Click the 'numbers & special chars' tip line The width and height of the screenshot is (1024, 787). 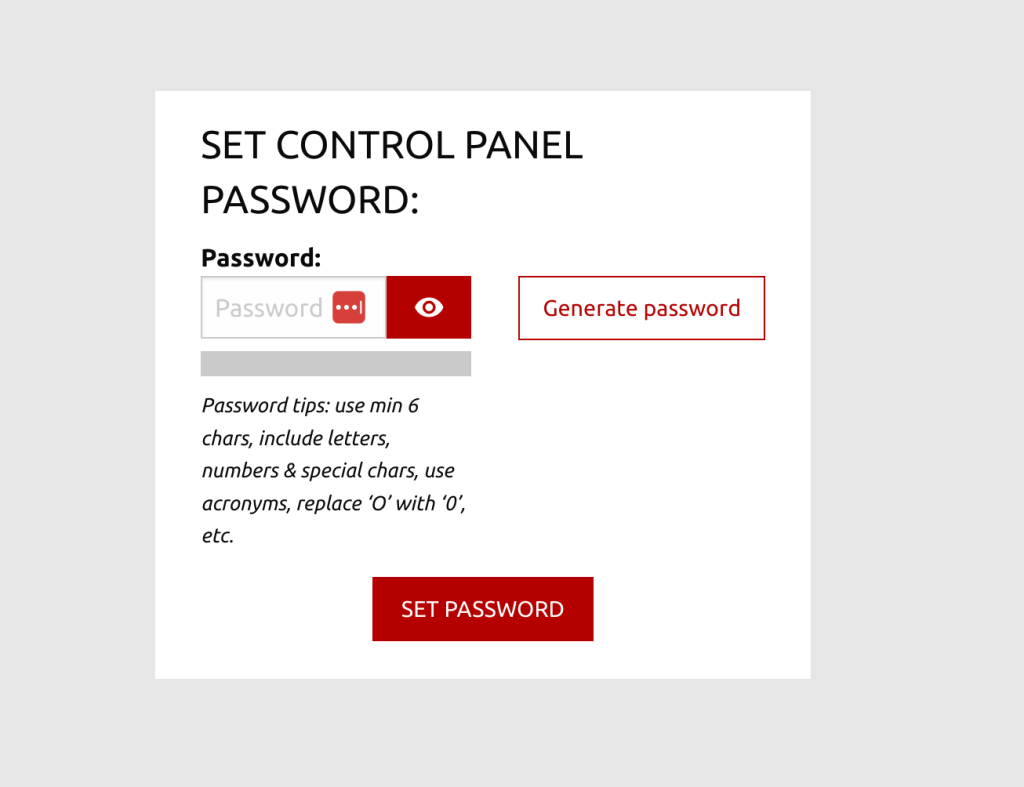[x=308, y=471]
